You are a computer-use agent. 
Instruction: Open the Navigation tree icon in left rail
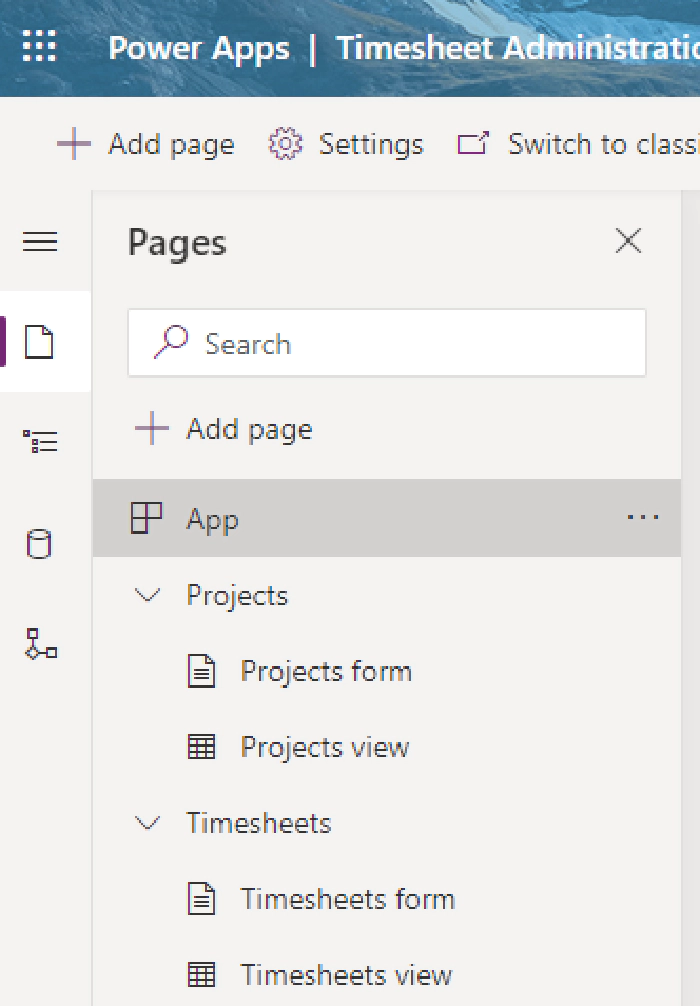coord(40,441)
